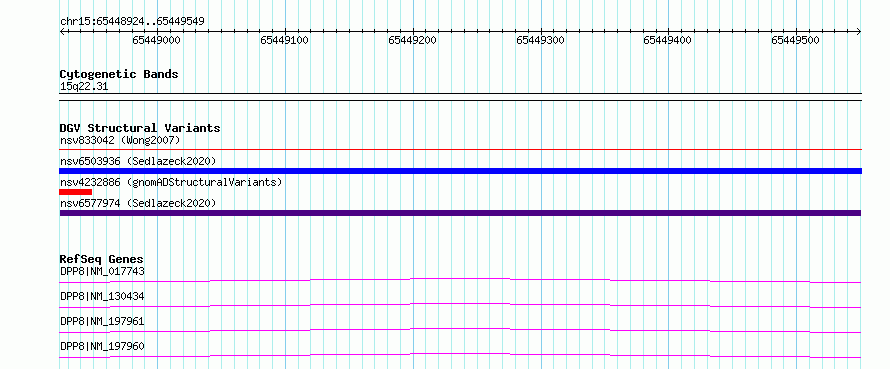The image size is (890, 369).
Task: Open the DPP8|NM_130434 transcript label
Action: (x=102, y=296)
